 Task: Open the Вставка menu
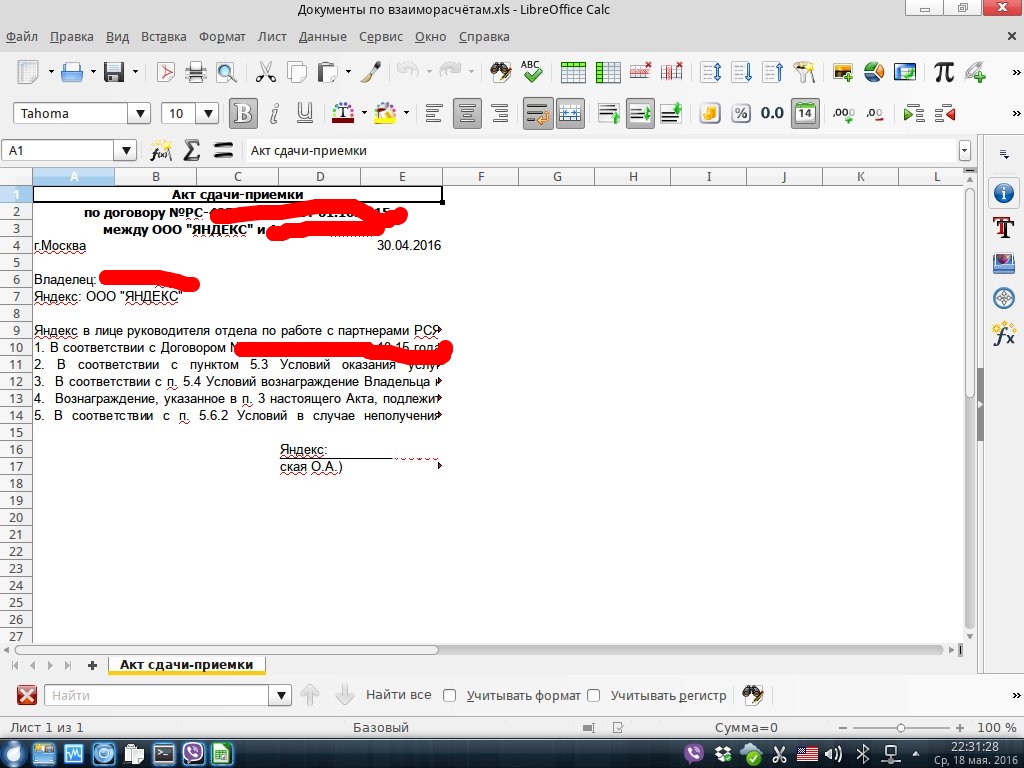pyautogui.click(x=164, y=37)
